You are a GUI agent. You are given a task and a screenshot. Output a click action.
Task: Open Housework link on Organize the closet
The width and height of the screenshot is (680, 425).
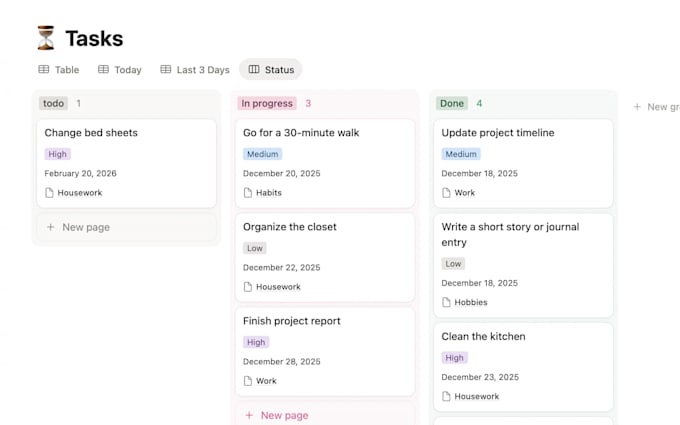click(x=278, y=287)
